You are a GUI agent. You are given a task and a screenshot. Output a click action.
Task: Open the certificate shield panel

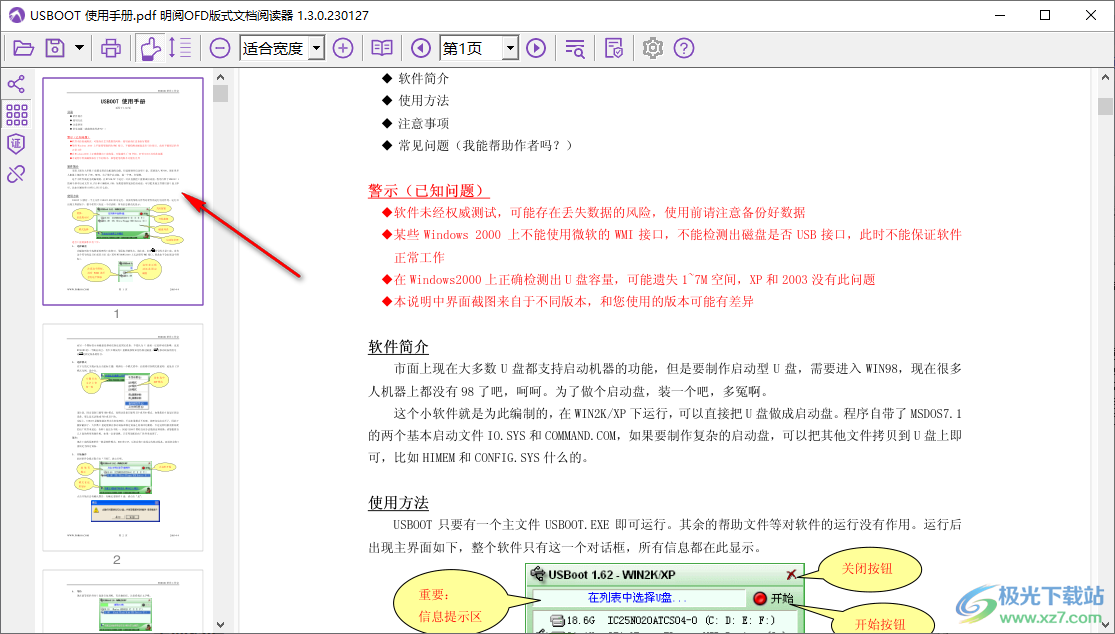click(16, 144)
